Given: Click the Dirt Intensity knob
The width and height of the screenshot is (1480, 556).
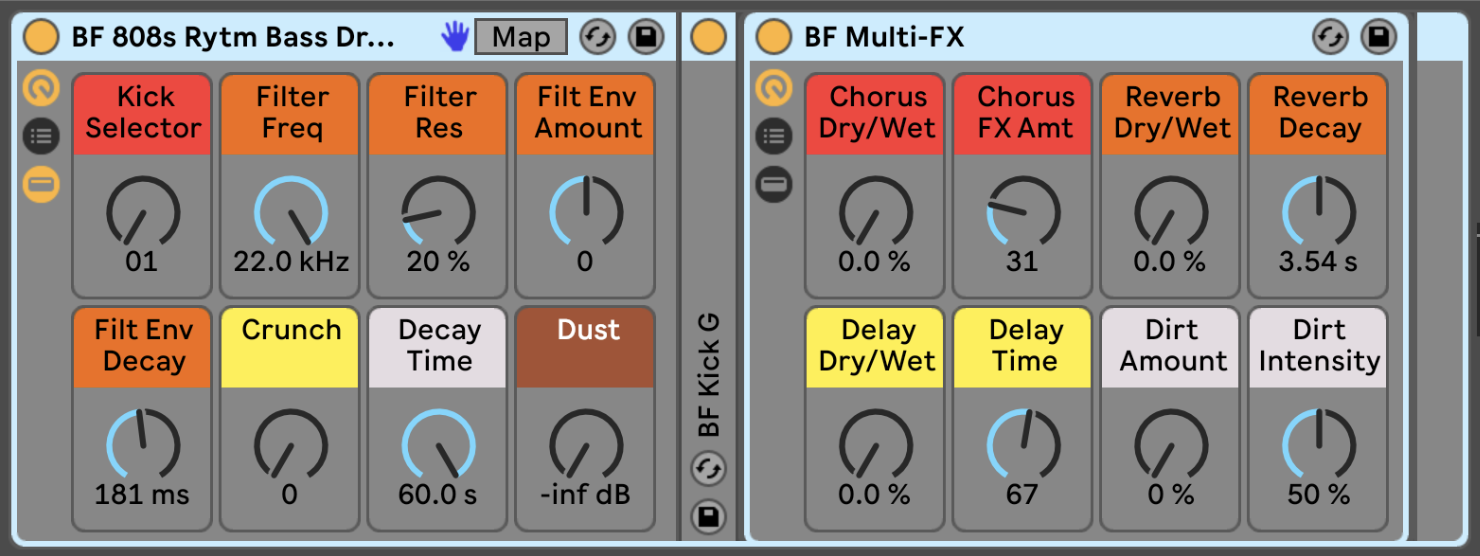Looking at the screenshot, I should [x=1319, y=444].
